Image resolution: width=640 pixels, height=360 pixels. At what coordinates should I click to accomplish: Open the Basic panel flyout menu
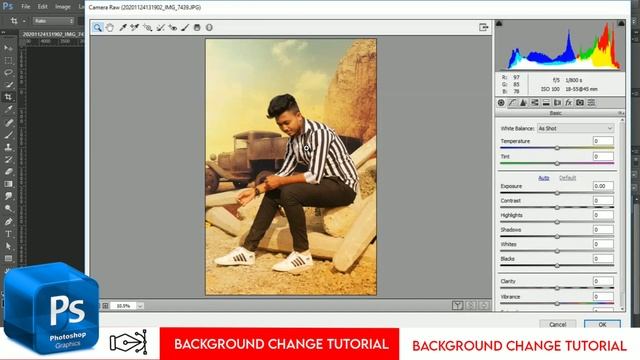click(620, 113)
